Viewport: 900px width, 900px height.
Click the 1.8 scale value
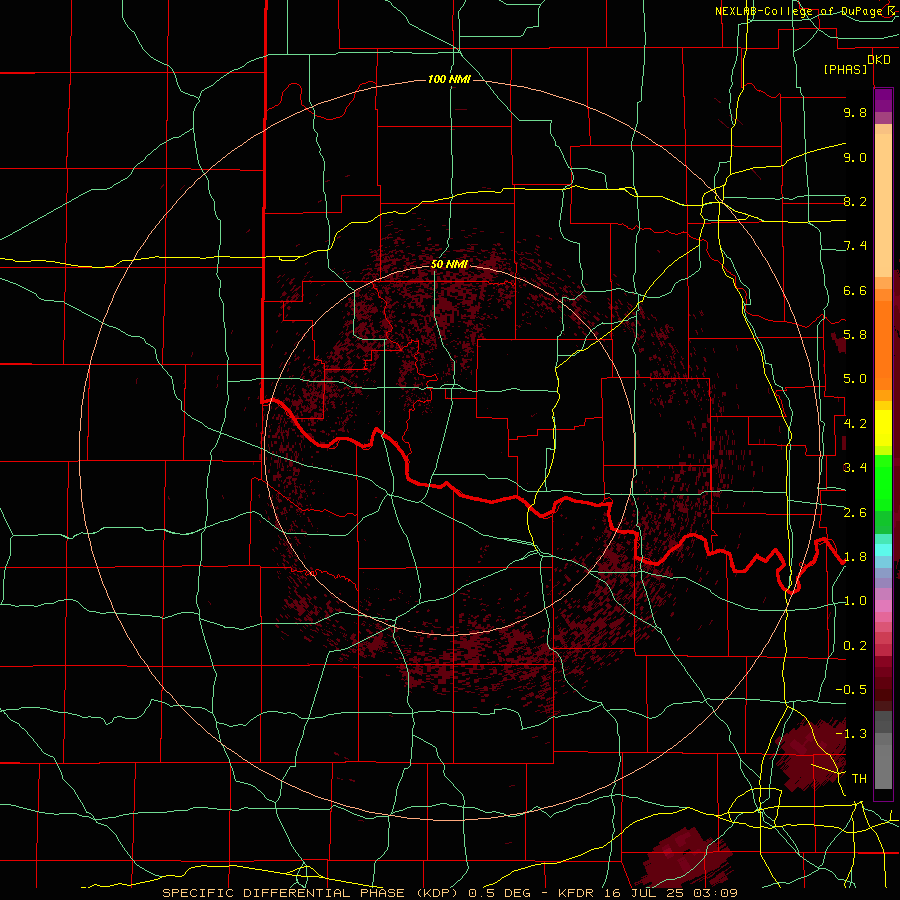[x=855, y=557]
